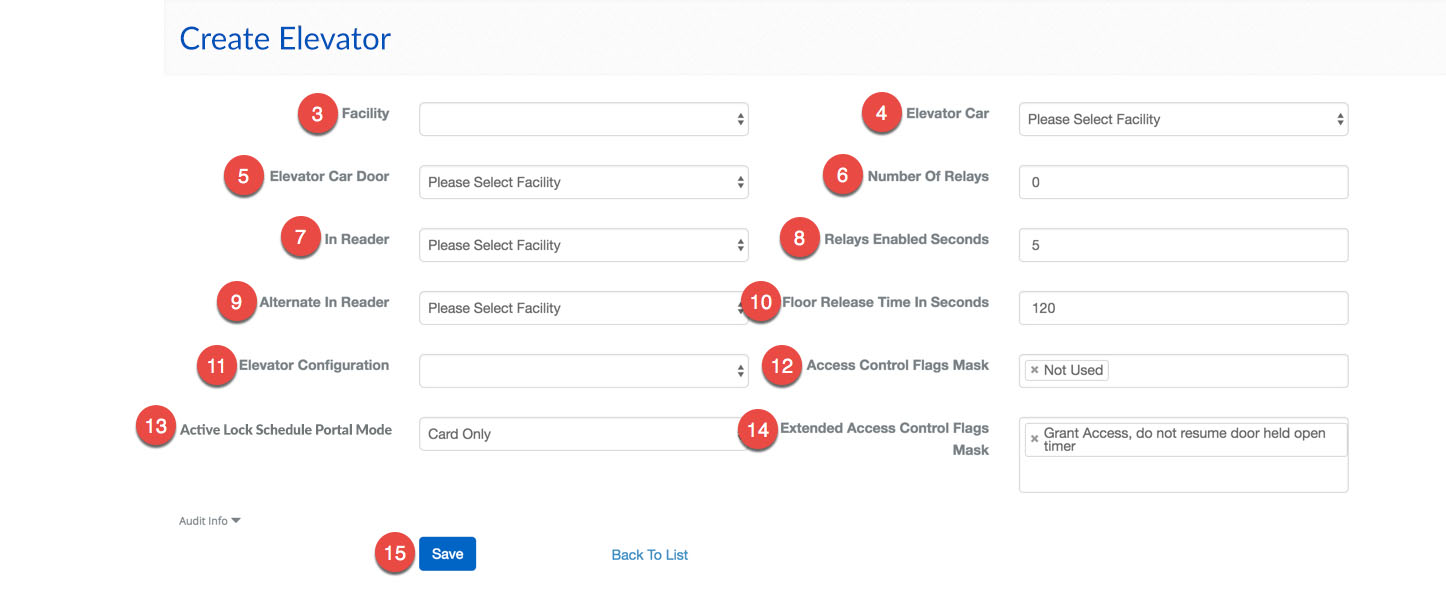The height and width of the screenshot is (596, 1446).
Task: Expand the Elevator Car Door dropdown
Action: pos(583,182)
